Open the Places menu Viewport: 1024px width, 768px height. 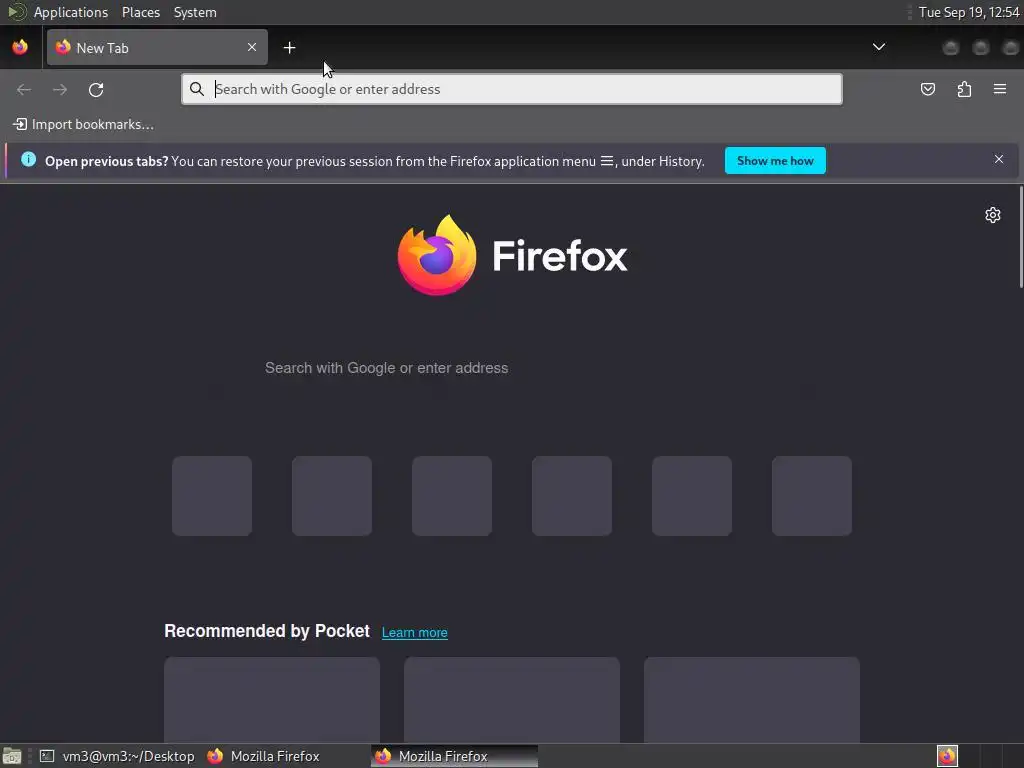click(x=141, y=12)
